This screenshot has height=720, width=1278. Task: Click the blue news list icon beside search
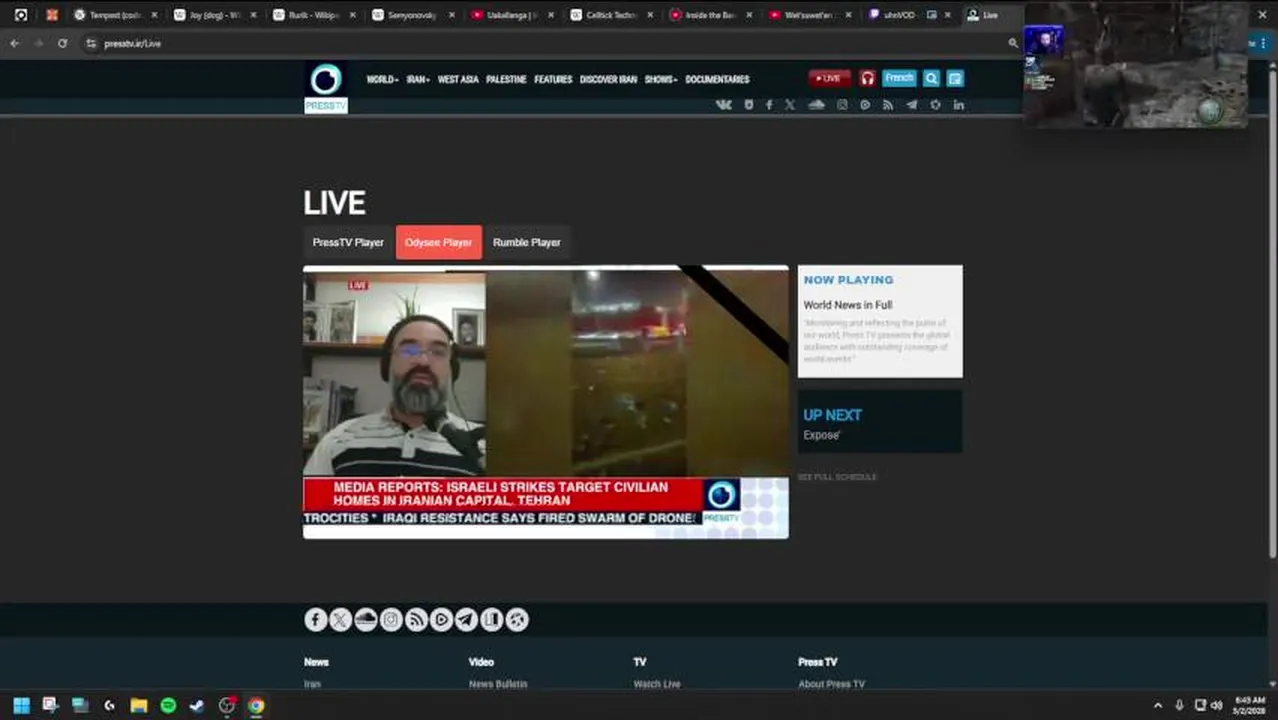[955, 78]
